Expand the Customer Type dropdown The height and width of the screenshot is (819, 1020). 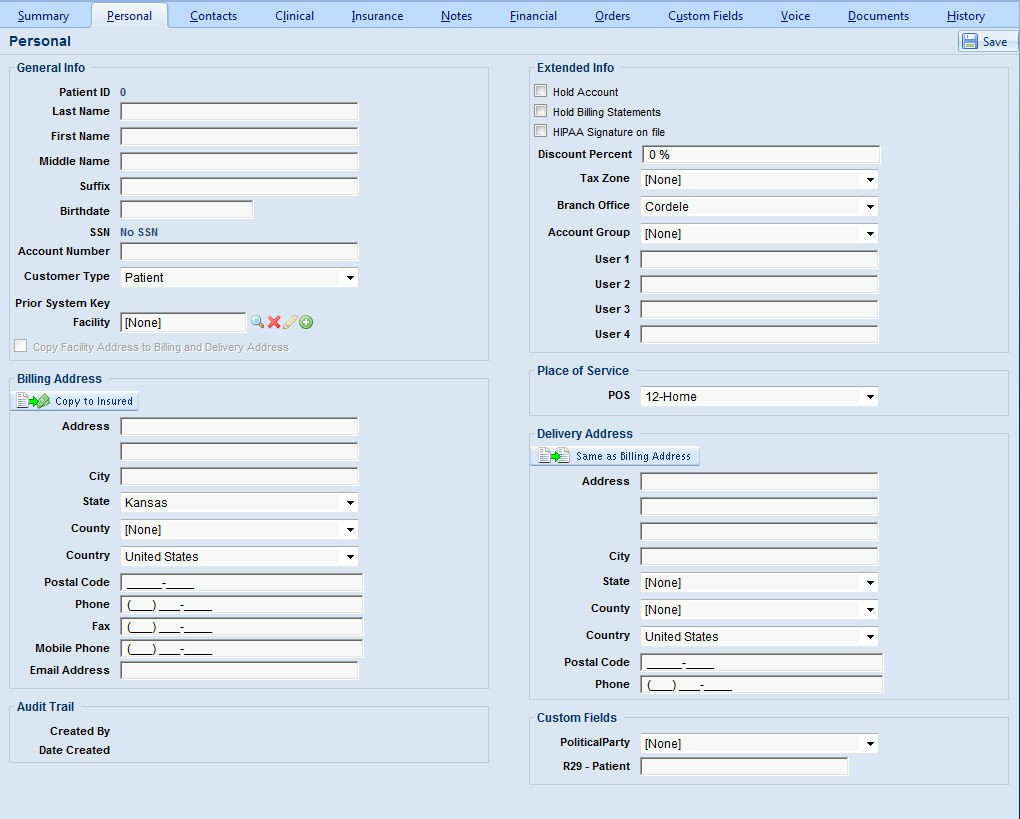[350, 277]
